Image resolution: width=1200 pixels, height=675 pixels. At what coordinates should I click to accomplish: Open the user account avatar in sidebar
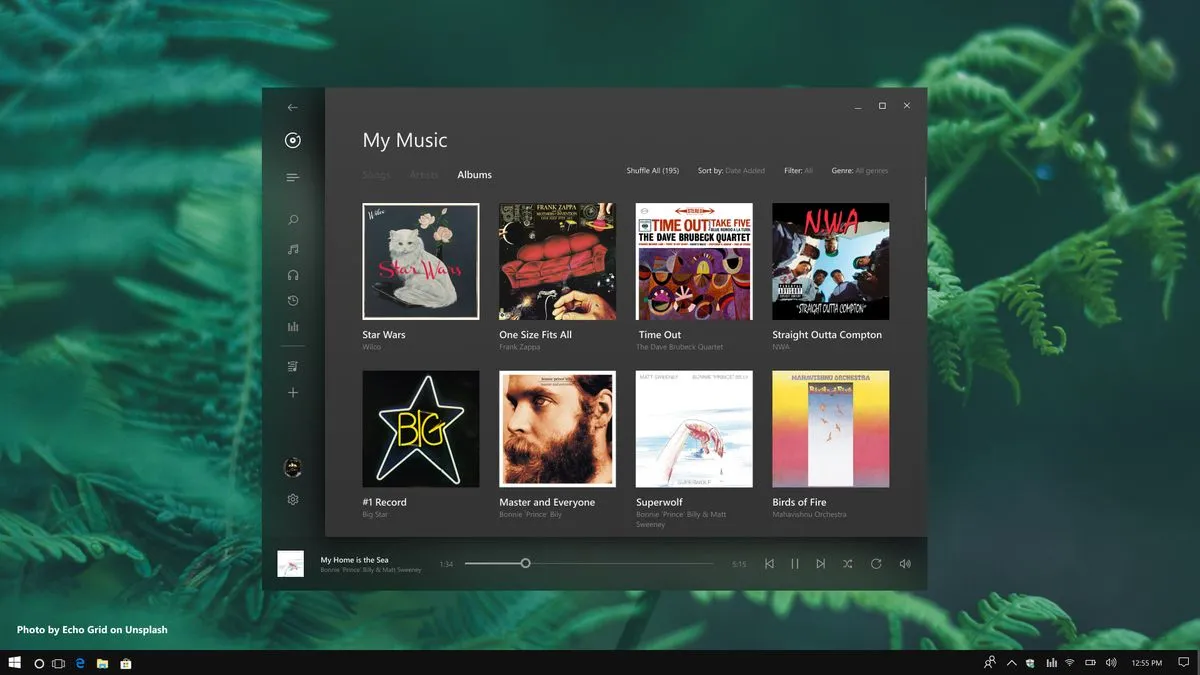tap(293, 467)
